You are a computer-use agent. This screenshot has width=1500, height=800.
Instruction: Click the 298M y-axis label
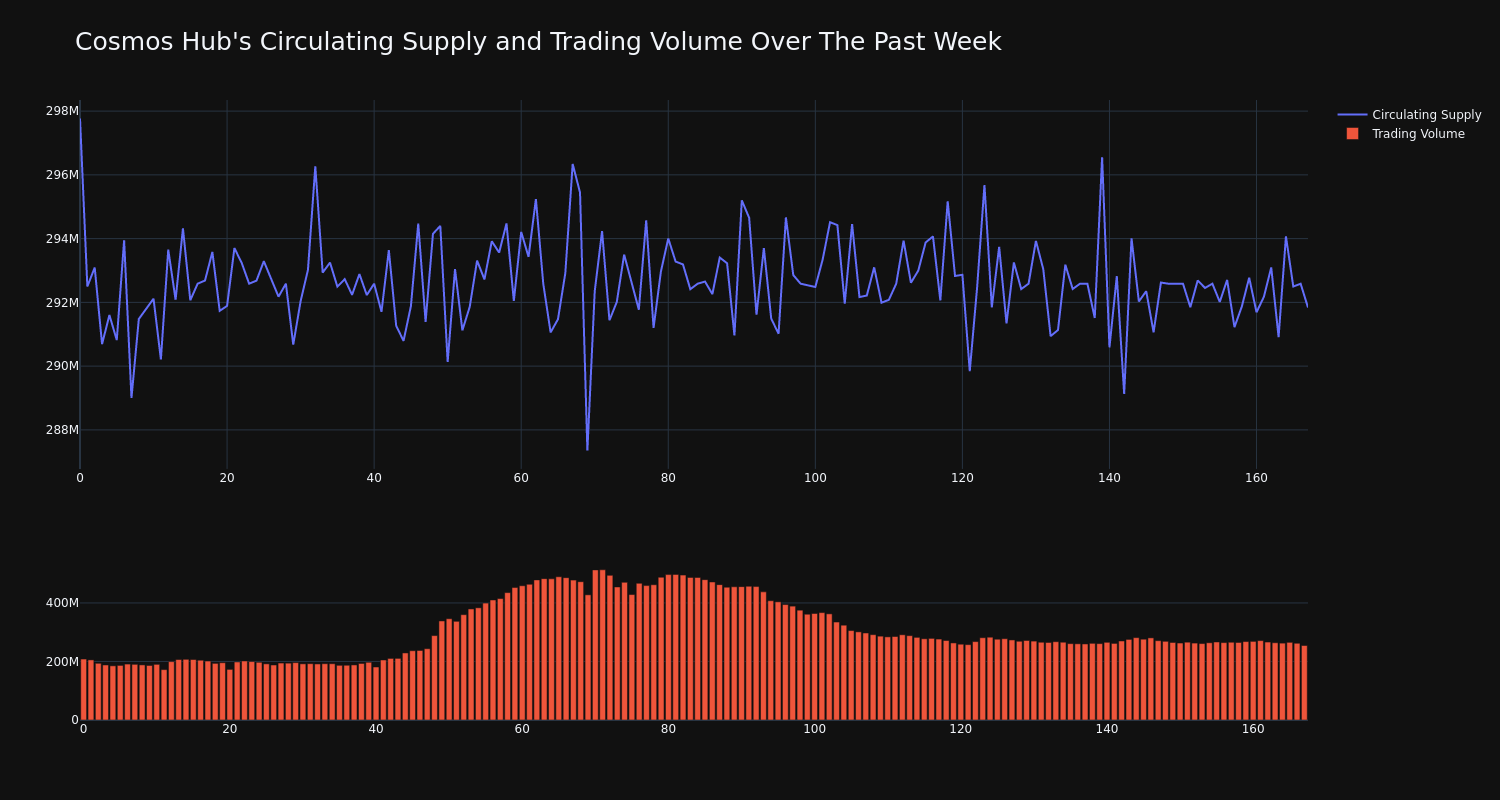click(62, 111)
